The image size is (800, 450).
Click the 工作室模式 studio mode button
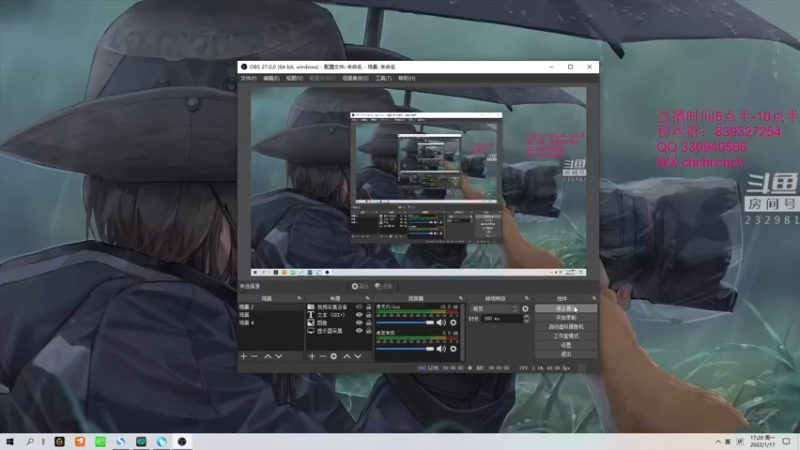[566, 336]
